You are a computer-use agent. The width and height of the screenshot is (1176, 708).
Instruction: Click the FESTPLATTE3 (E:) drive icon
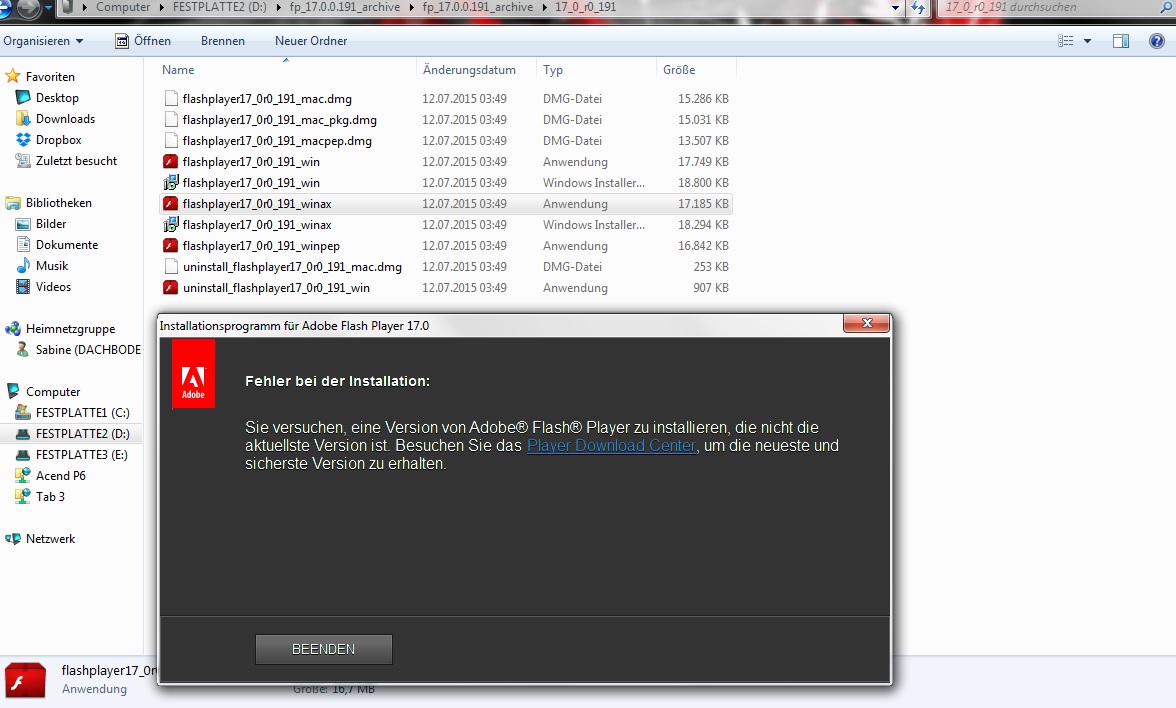[23, 454]
